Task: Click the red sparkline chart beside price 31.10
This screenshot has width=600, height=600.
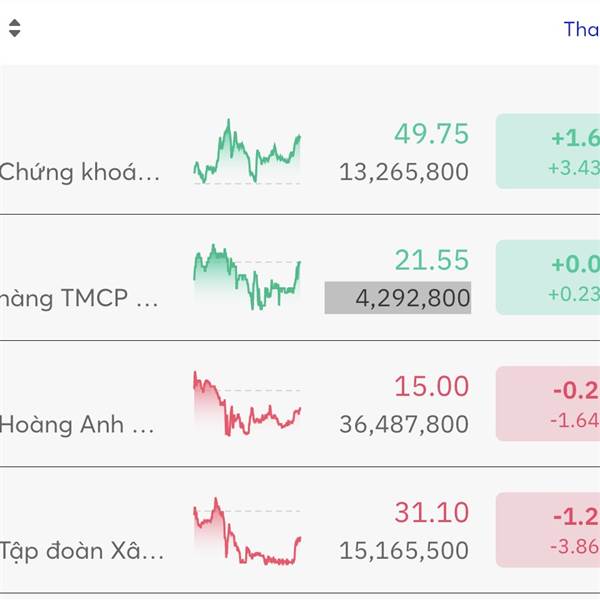Action: tap(247, 531)
